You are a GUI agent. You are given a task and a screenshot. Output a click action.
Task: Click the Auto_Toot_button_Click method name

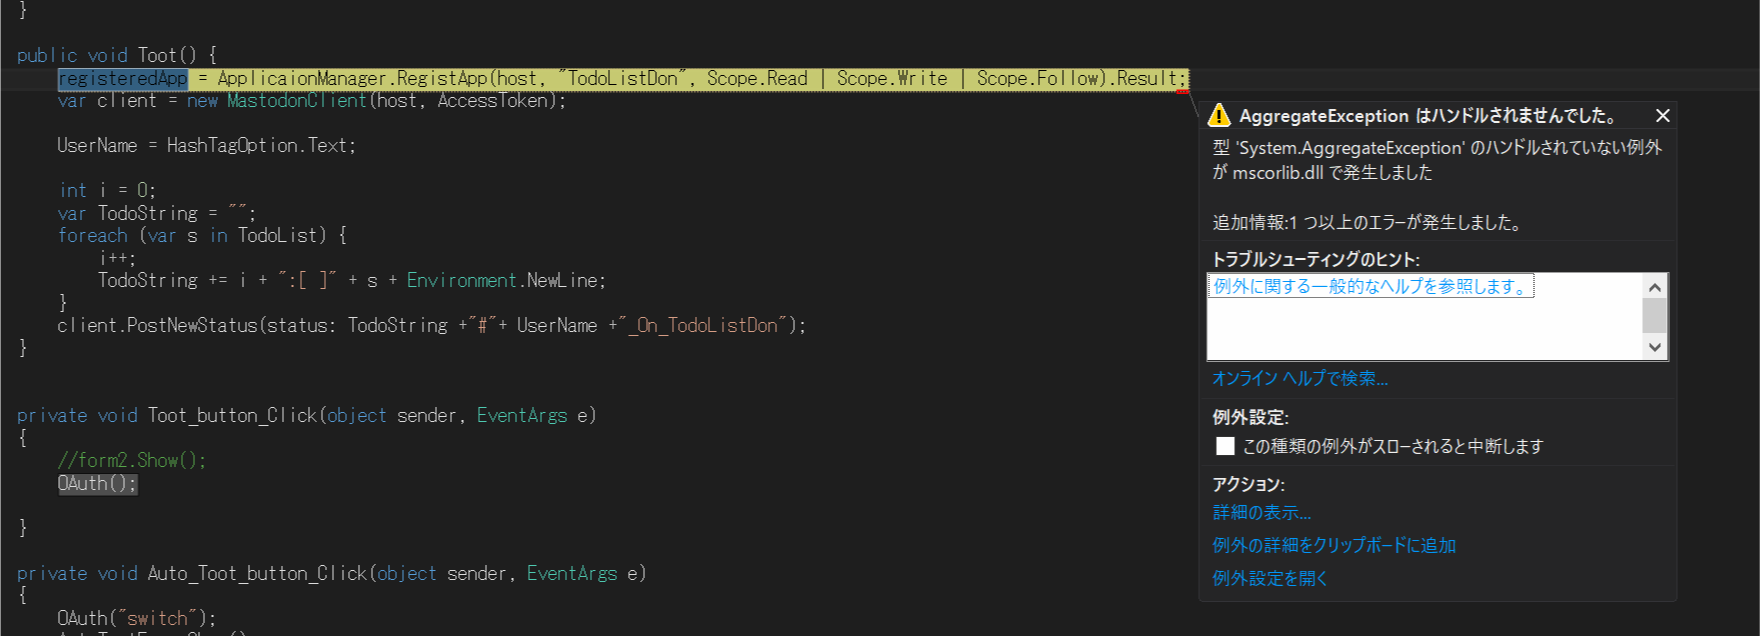click(x=257, y=574)
